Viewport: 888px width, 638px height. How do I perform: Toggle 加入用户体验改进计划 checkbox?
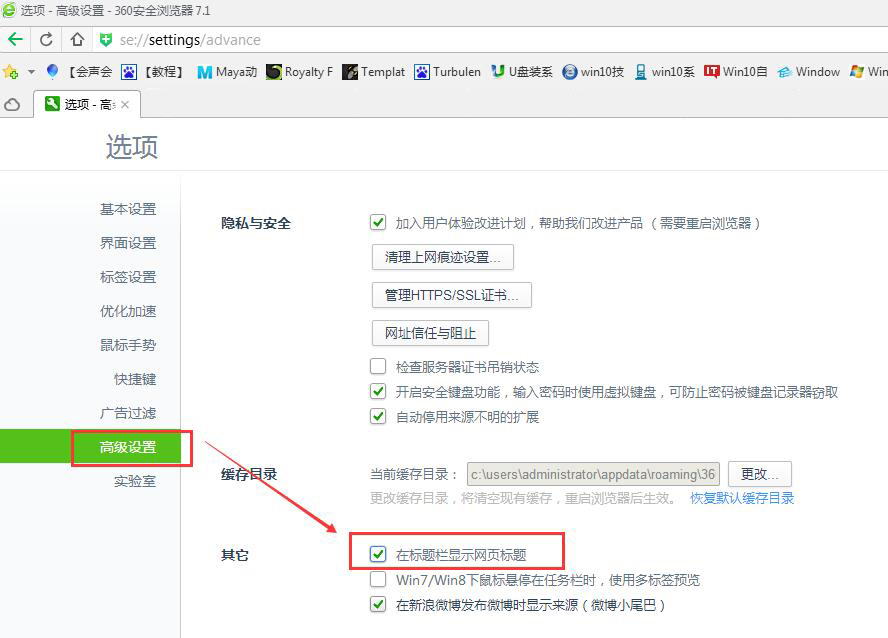pyautogui.click(x=378, y=222)
